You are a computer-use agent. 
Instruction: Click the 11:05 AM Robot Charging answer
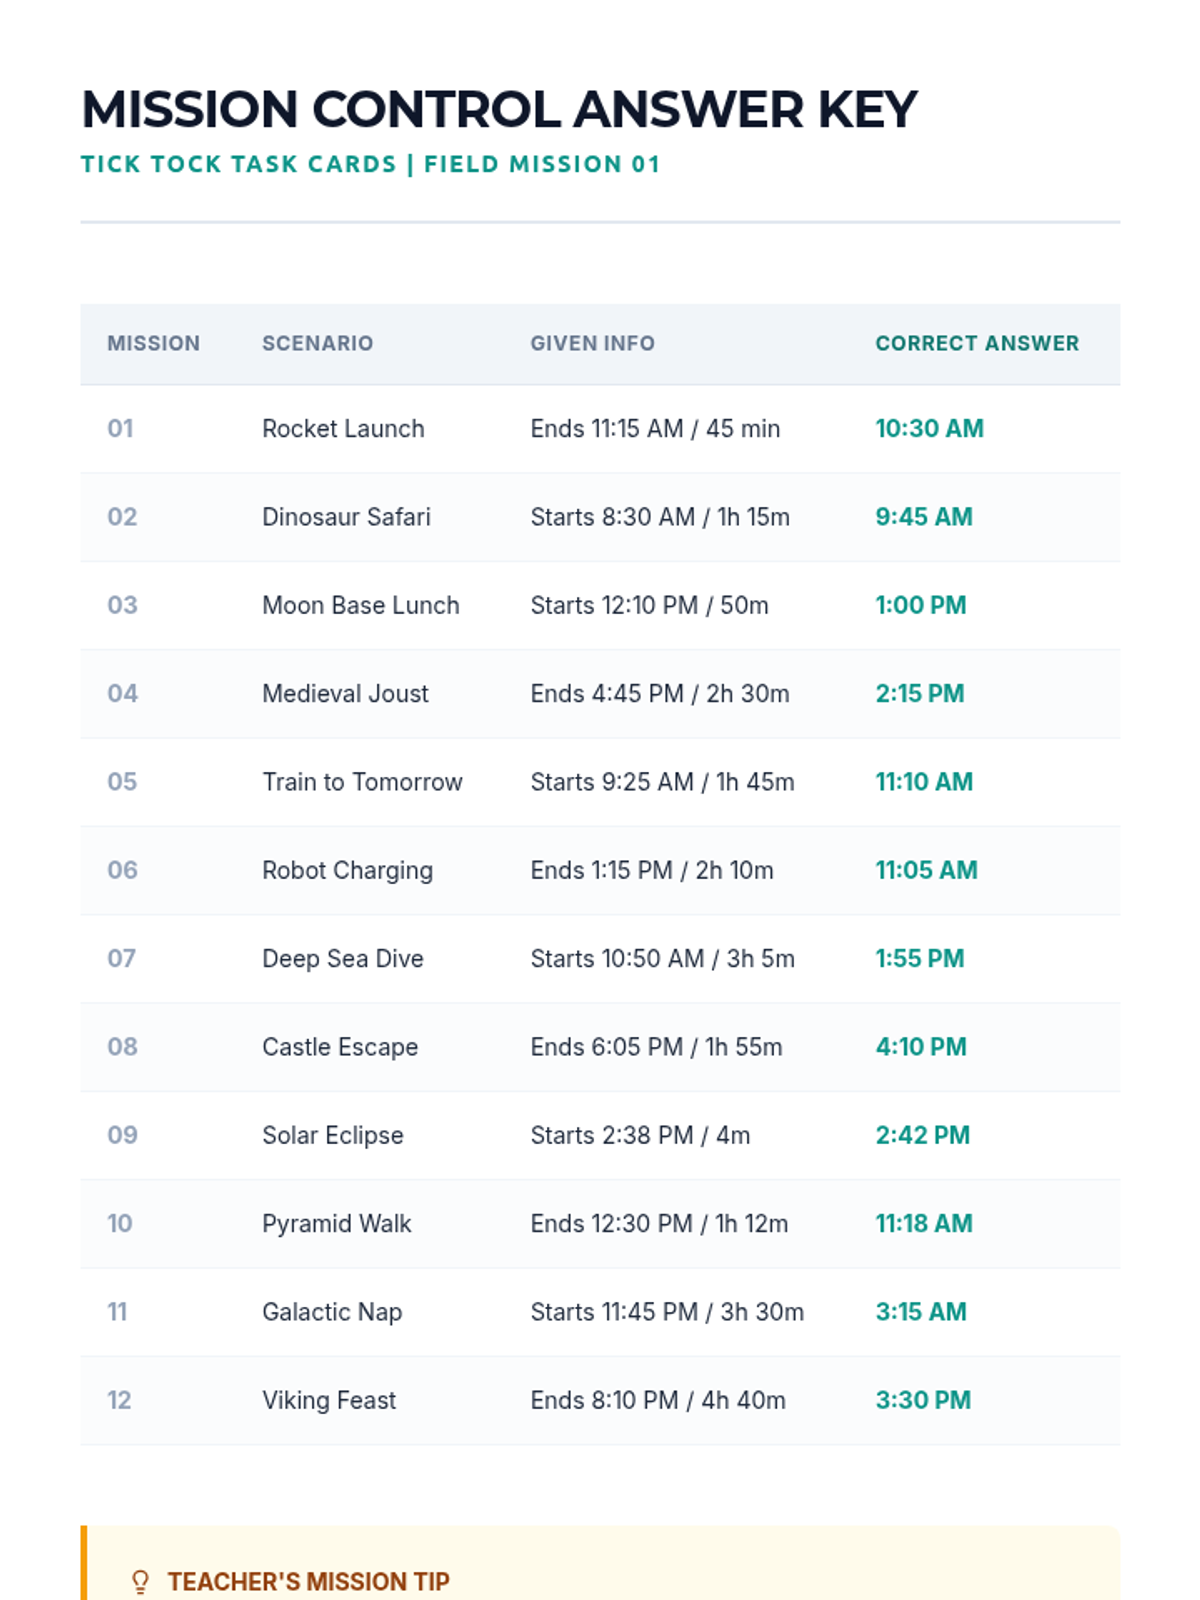[926, 870]
